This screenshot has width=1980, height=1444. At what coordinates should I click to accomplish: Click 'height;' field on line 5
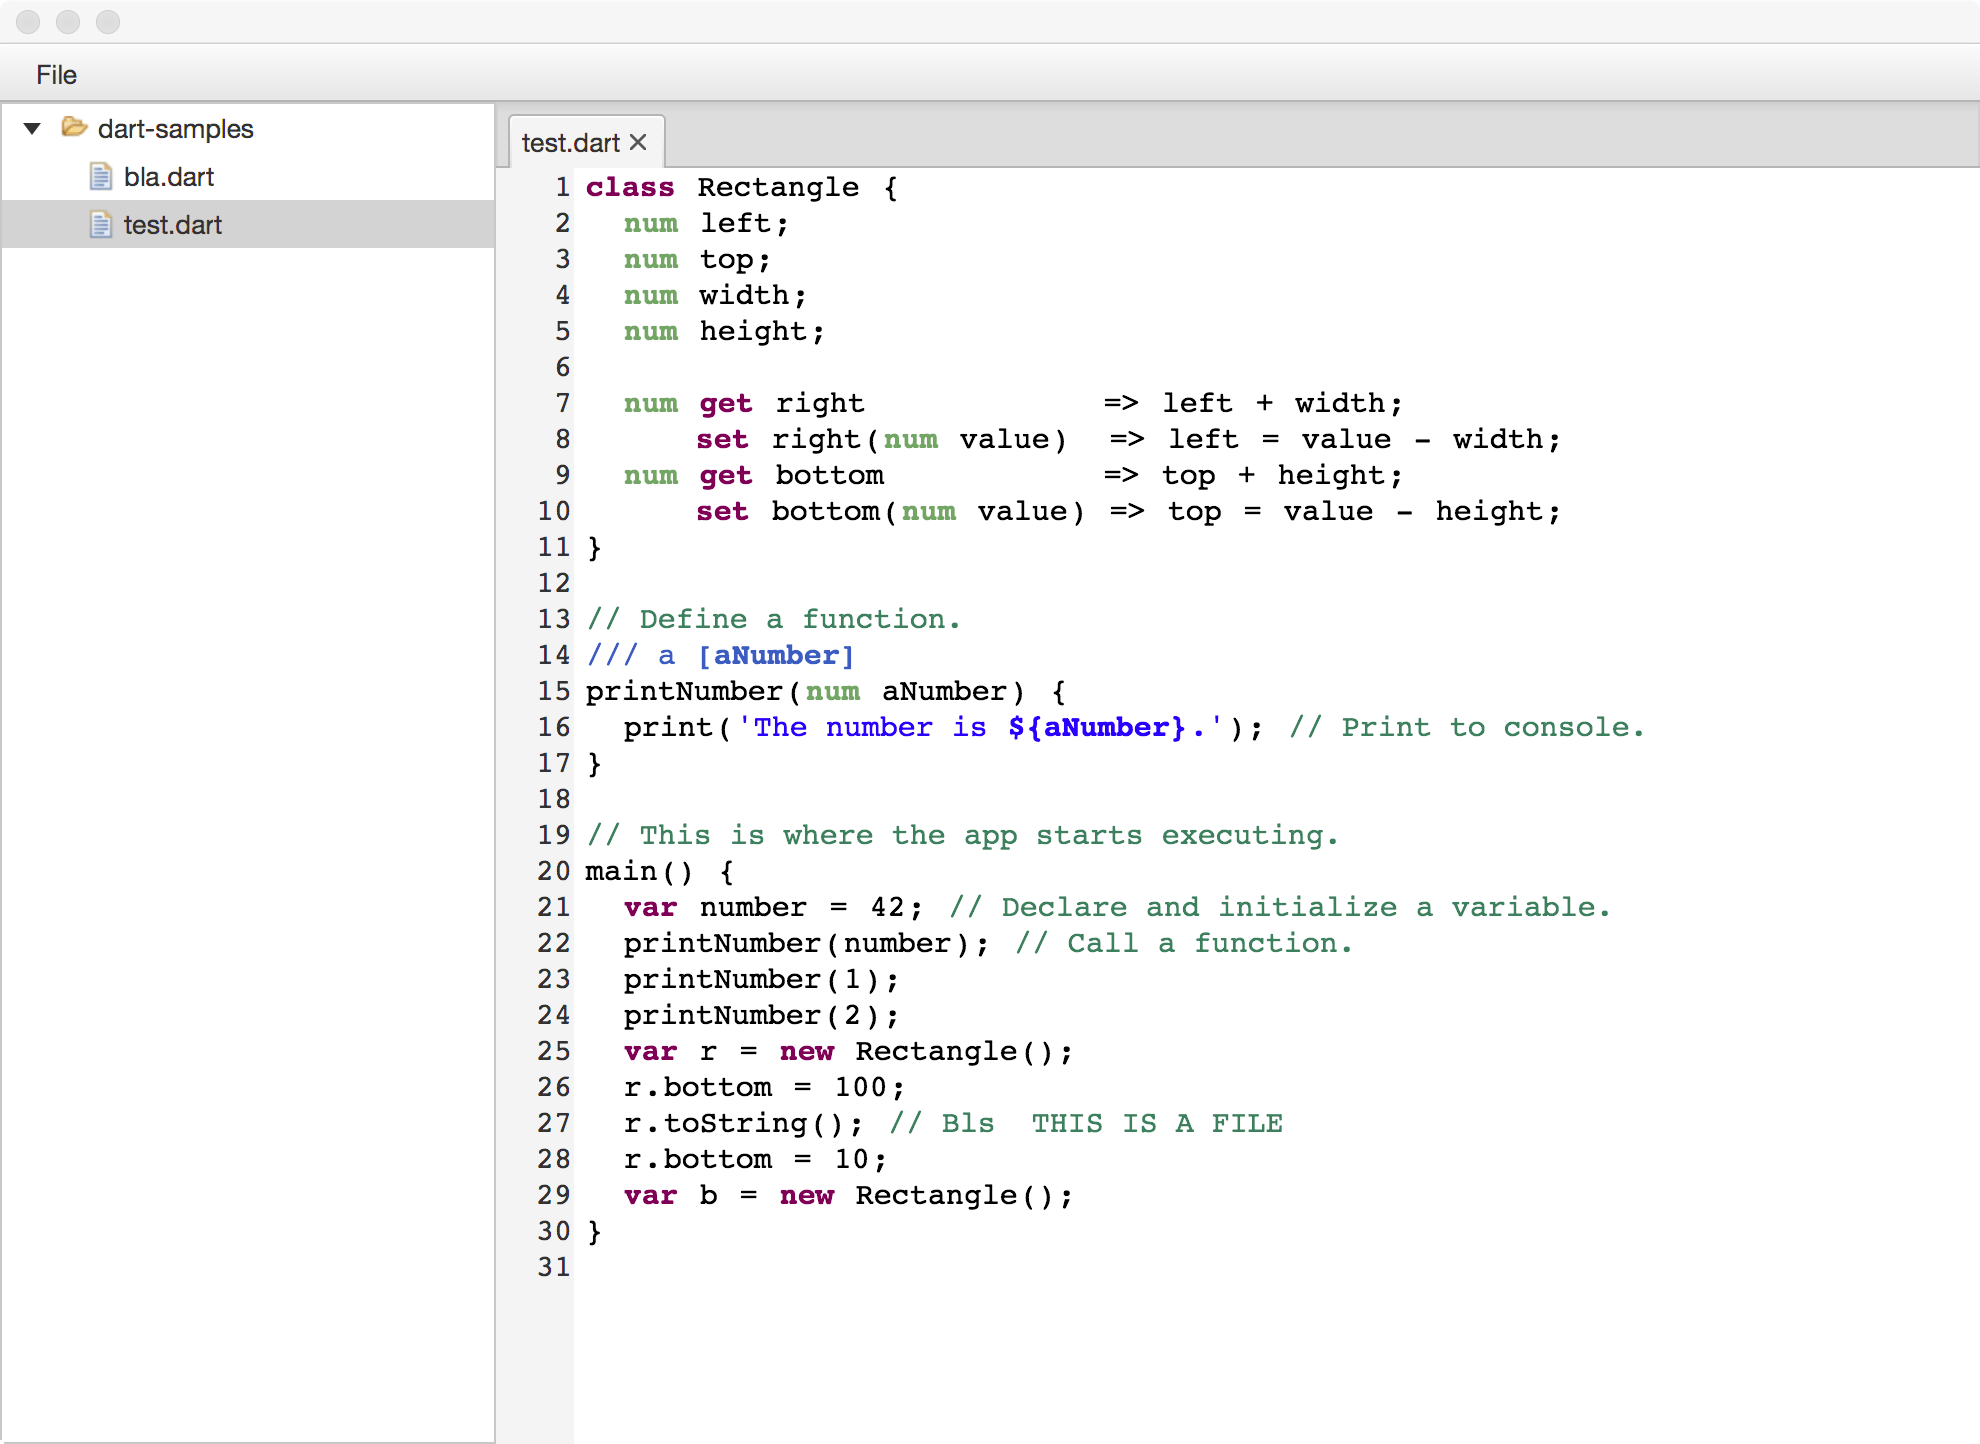[762, 331]
